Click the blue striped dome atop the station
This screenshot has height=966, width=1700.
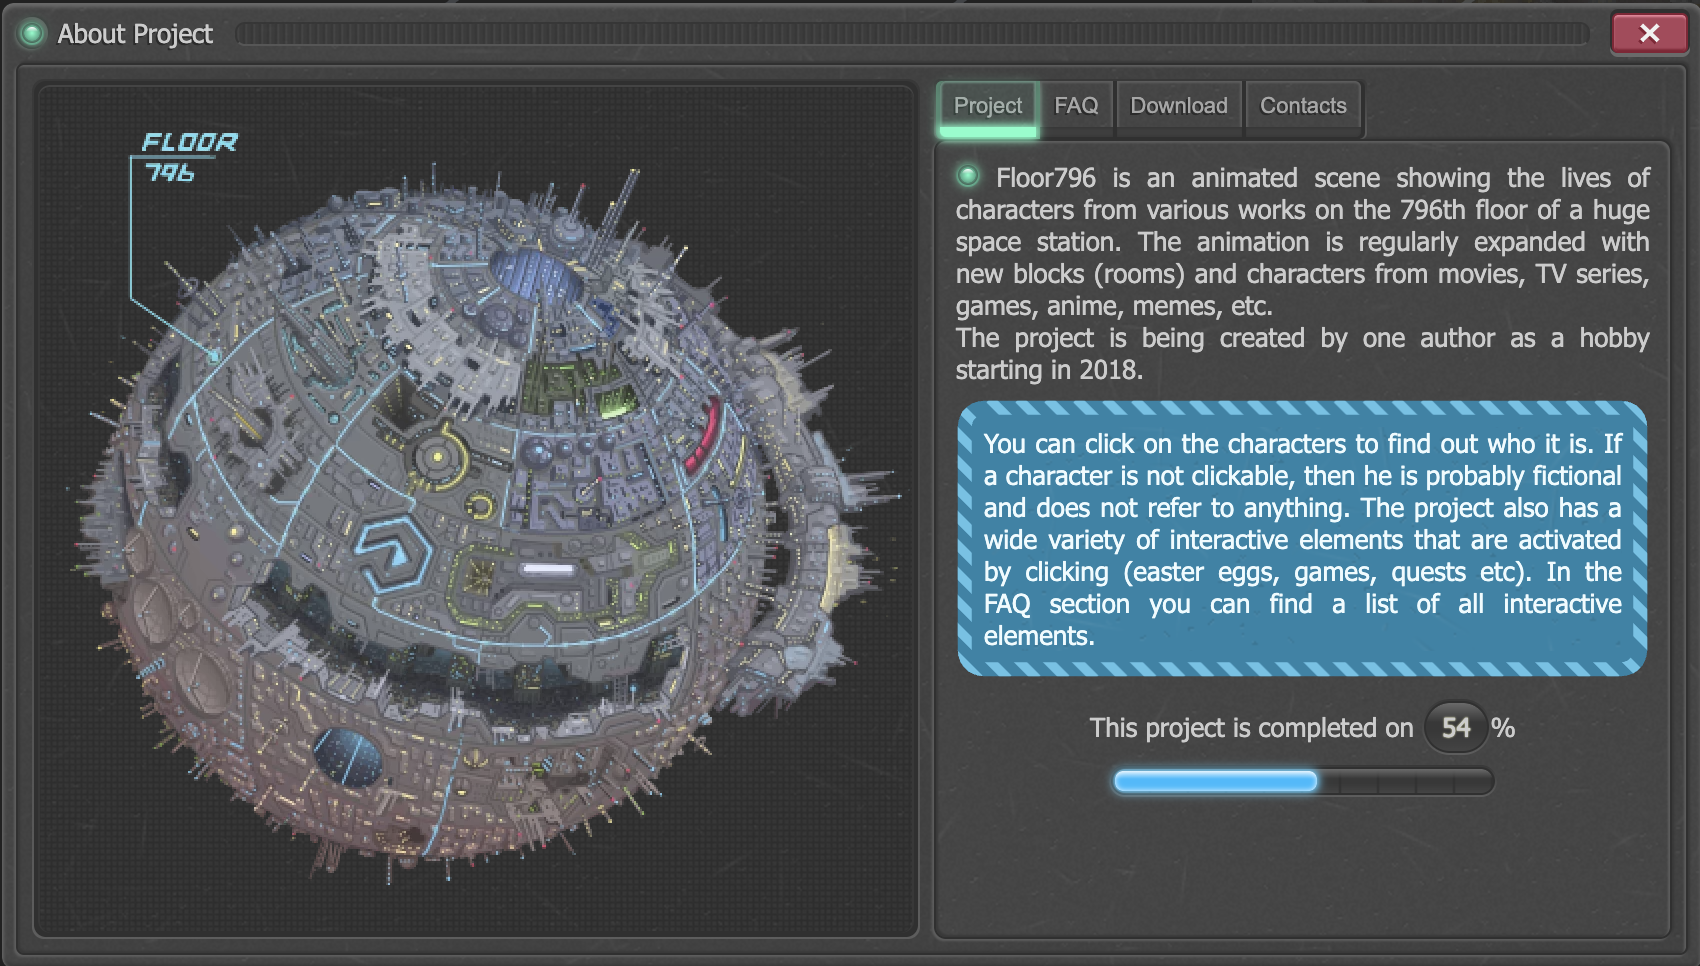[536, 273]
